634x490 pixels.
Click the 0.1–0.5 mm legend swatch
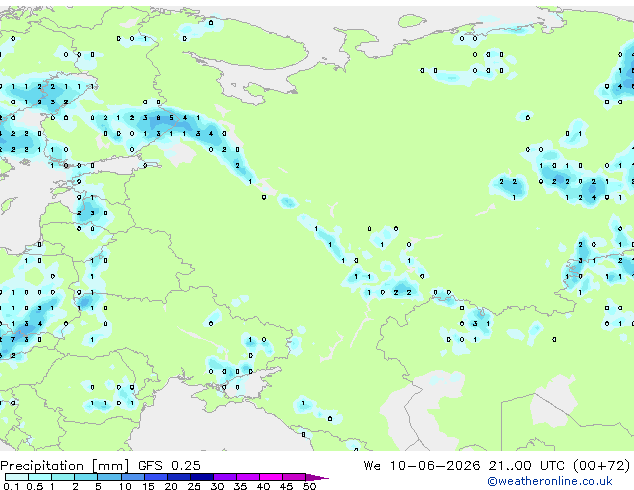coord(17,477)
